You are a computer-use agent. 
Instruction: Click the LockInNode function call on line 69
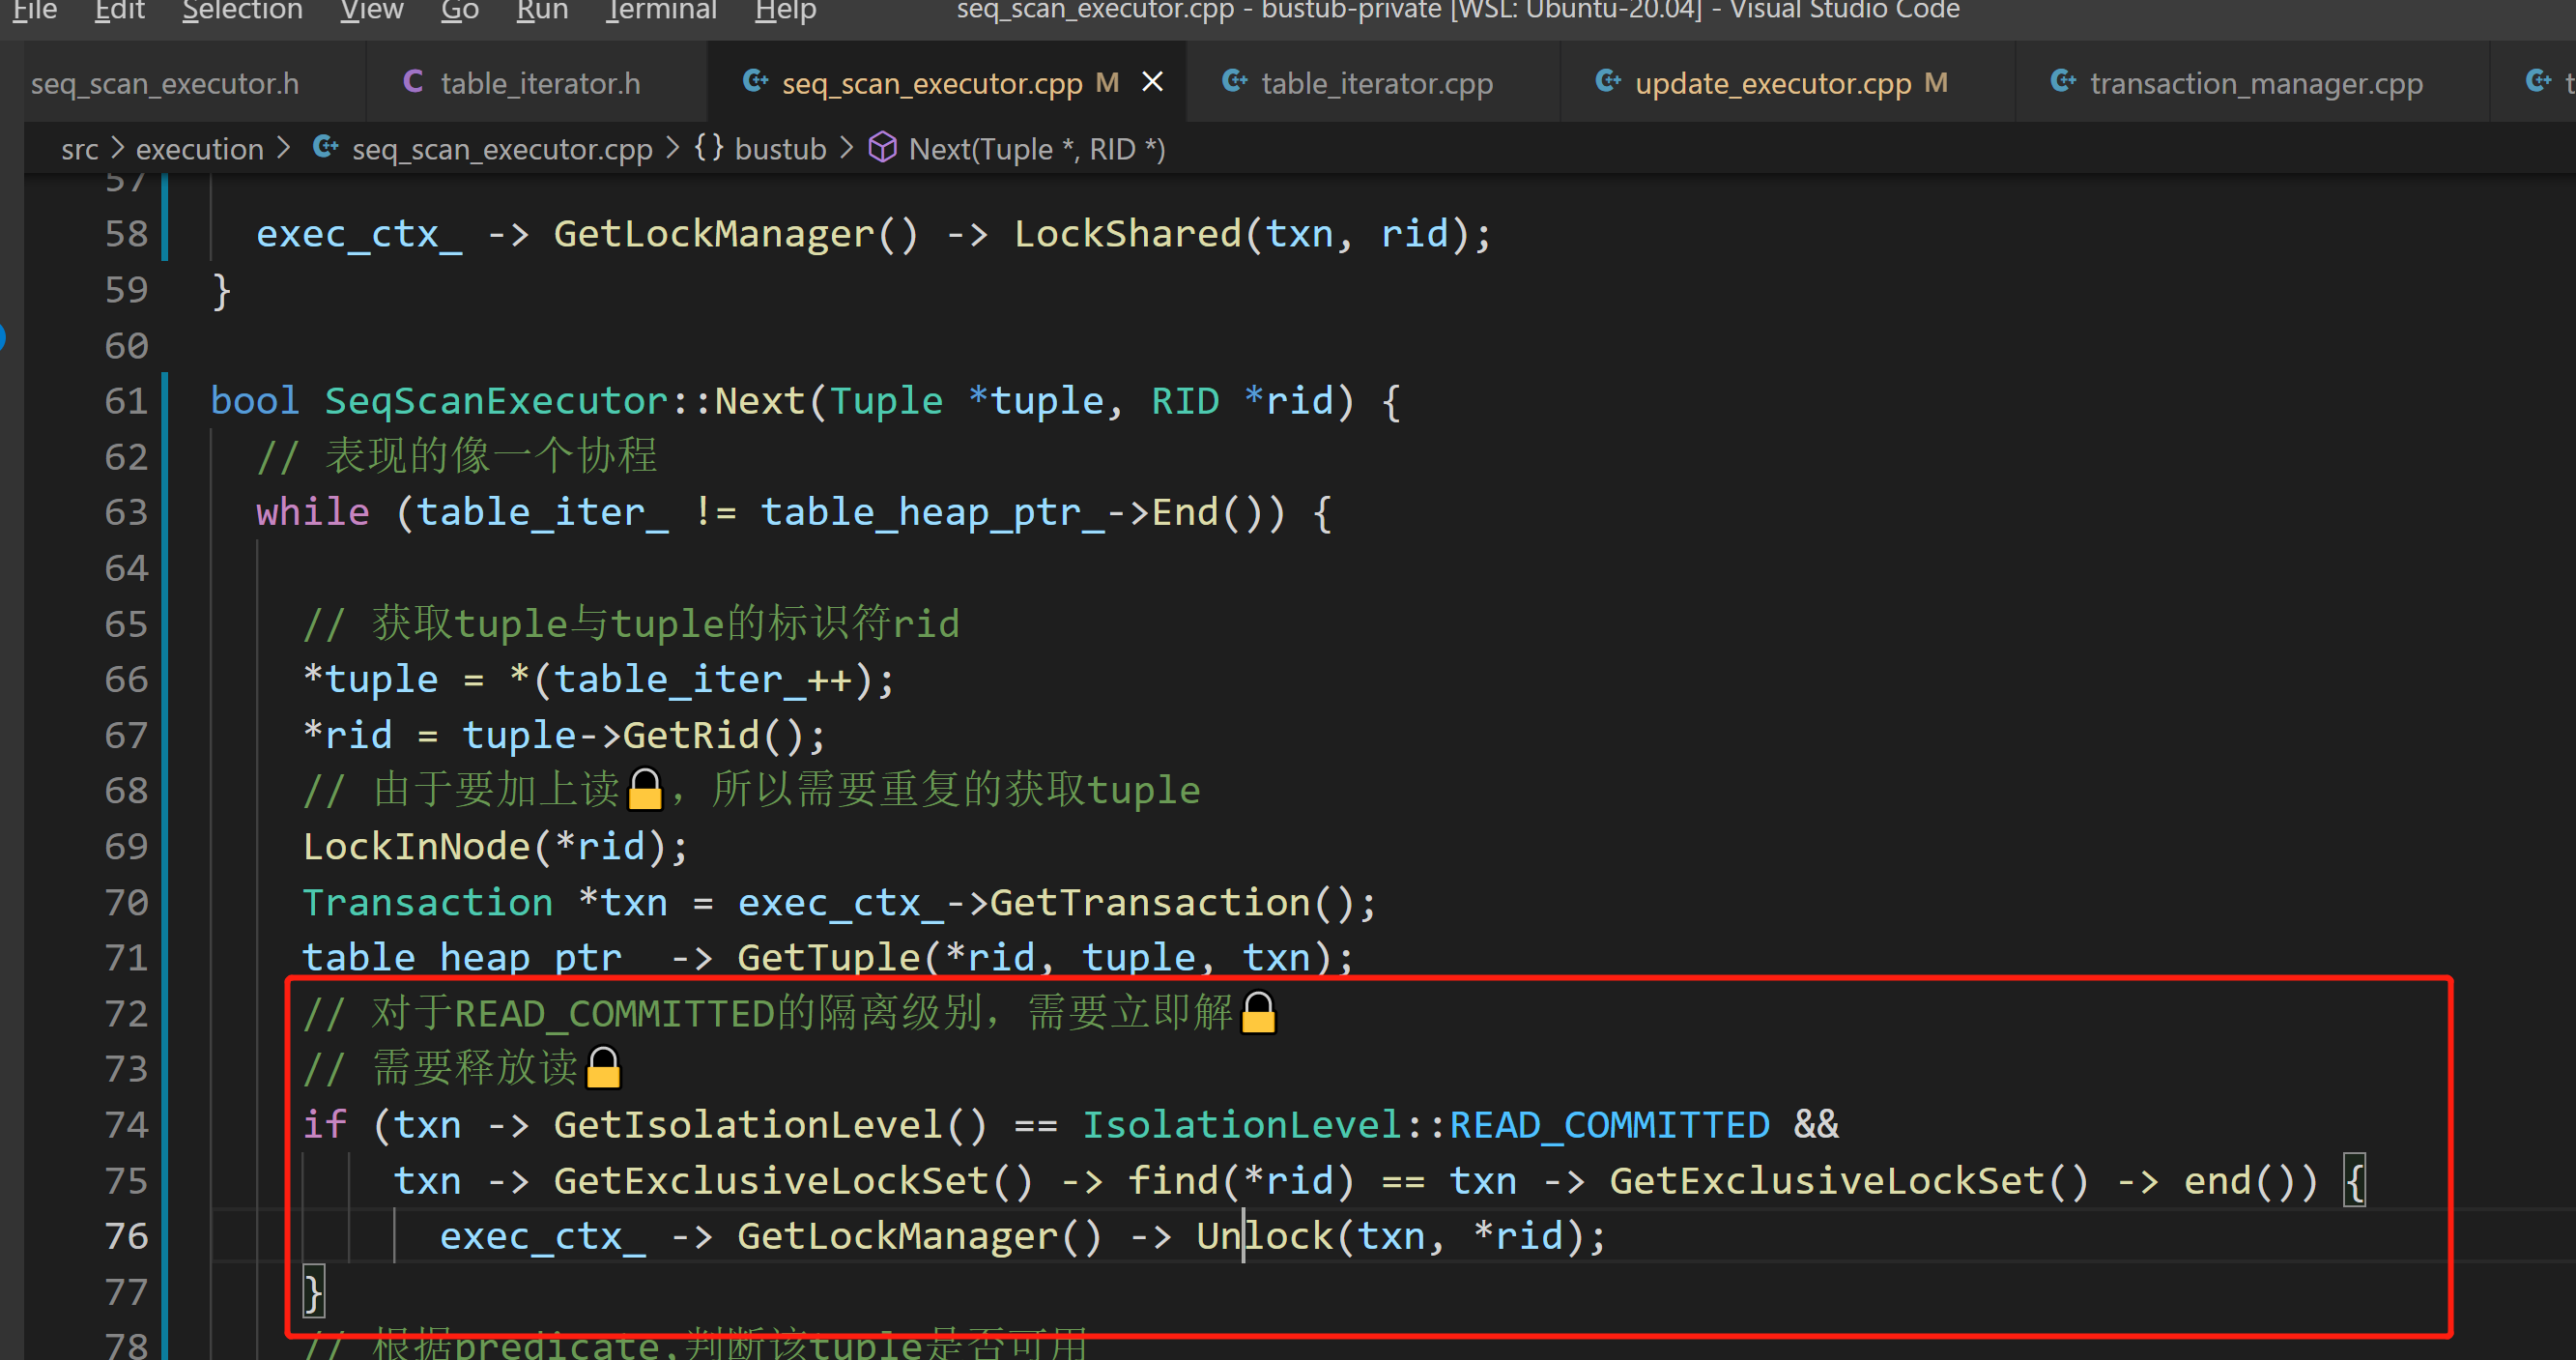(x=416, y=847)
